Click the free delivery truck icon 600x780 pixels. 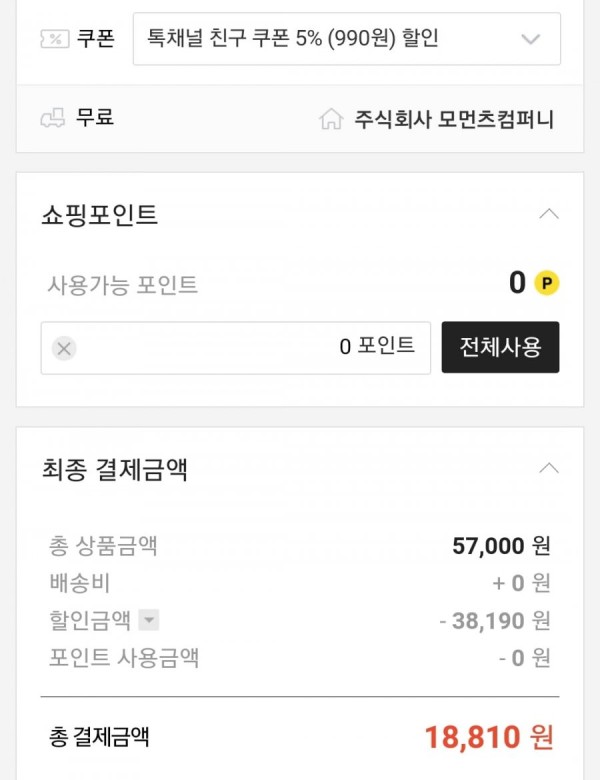pos(53,118)
